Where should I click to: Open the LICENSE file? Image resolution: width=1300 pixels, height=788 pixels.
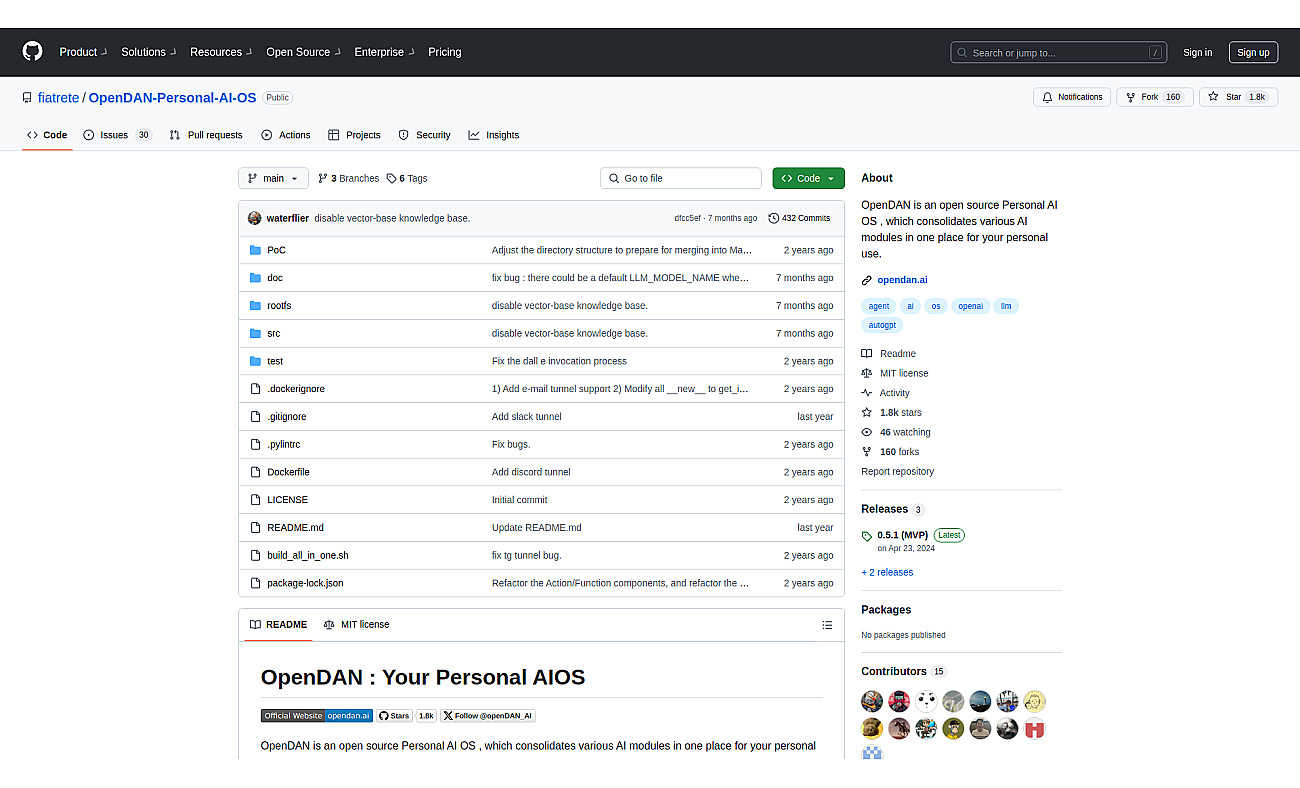tap(287, 500)
